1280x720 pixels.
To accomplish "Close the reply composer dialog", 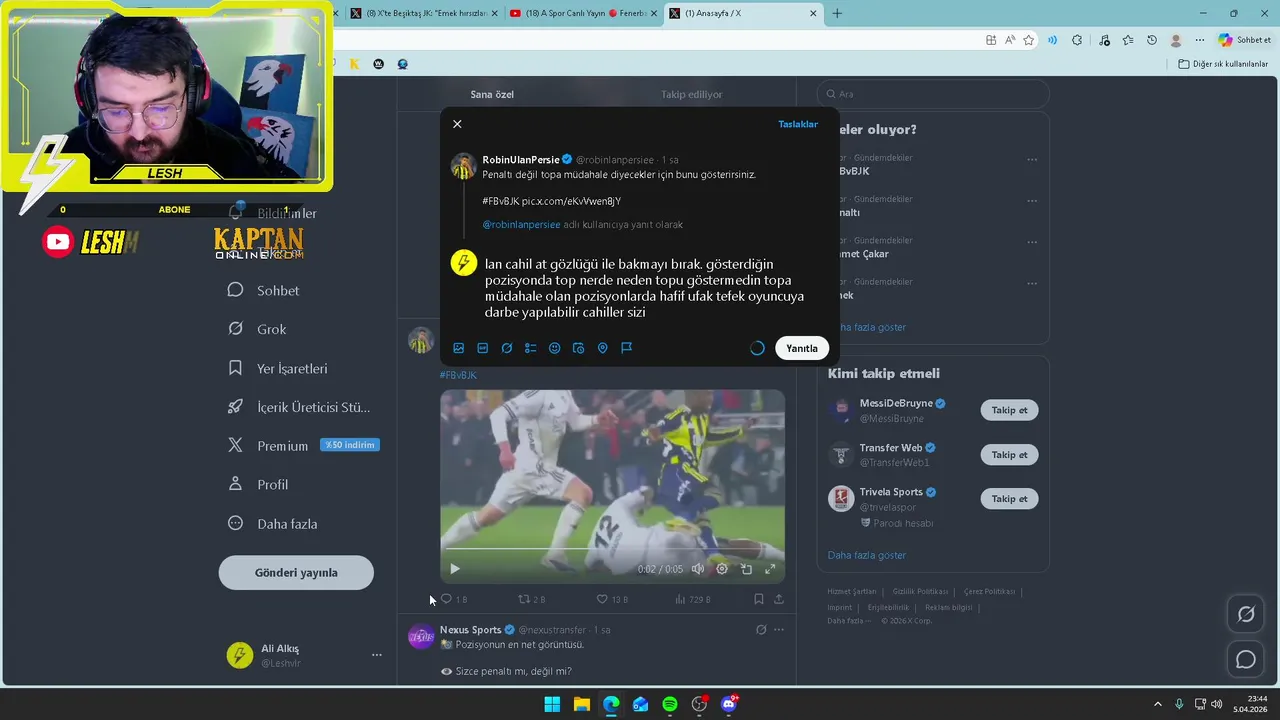I will 457,124.
